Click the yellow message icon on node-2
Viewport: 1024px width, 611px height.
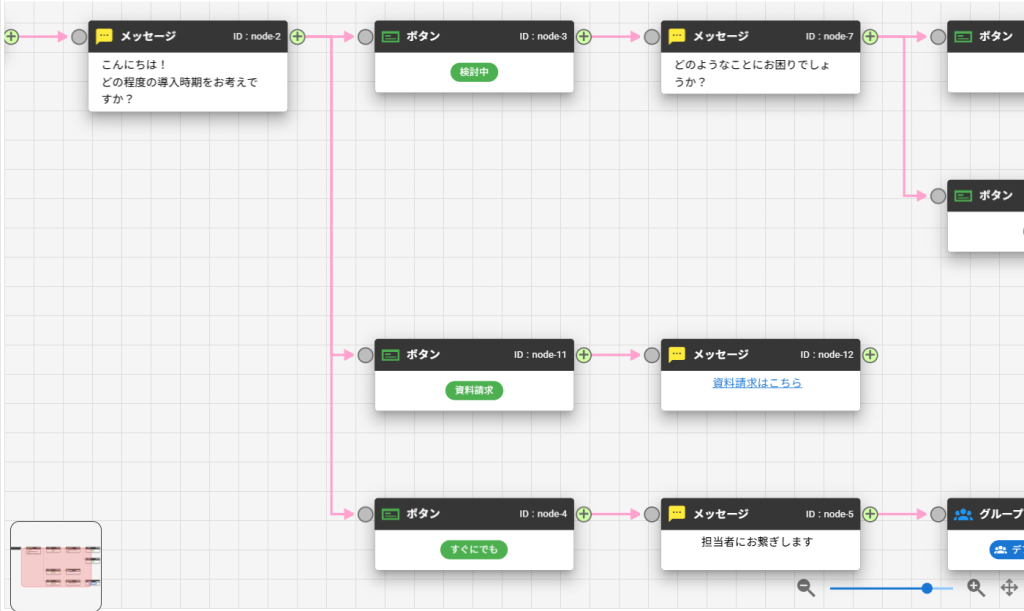(x=104, y=37)
